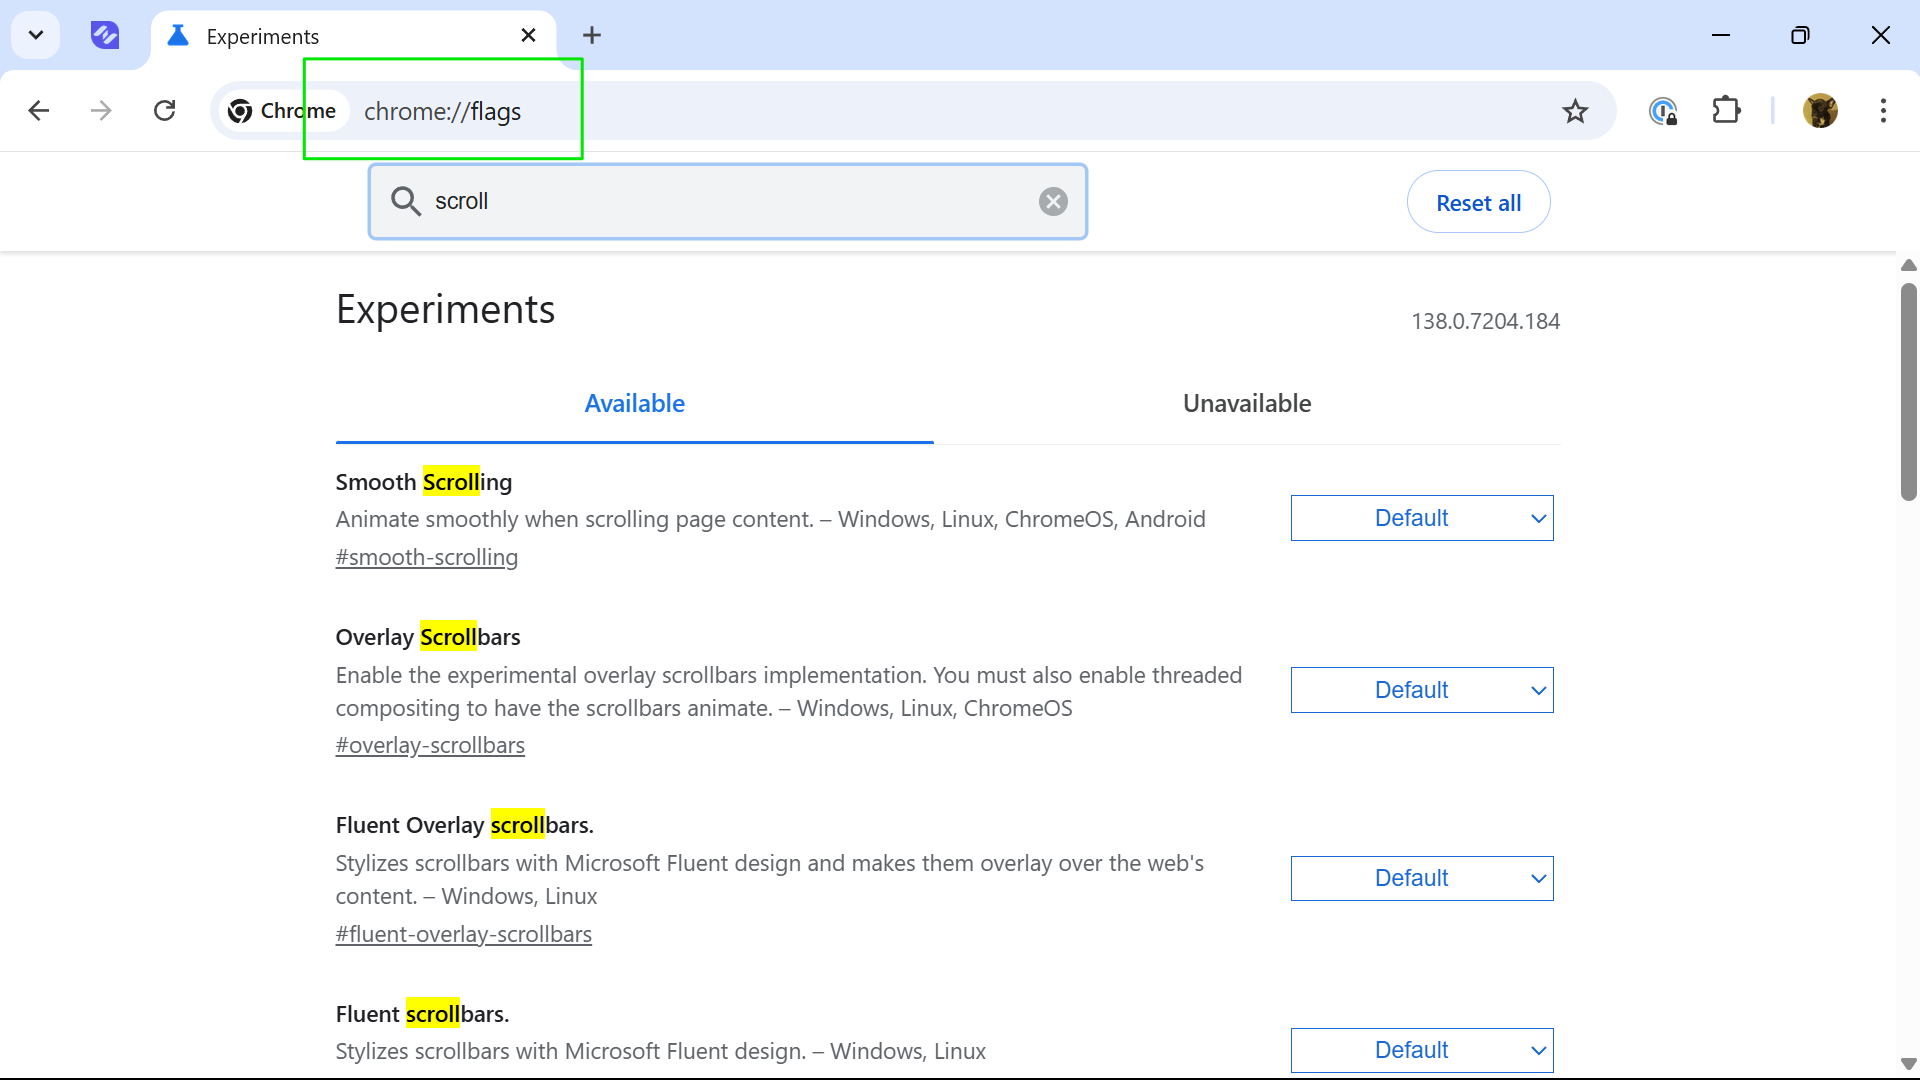Viewport: 1920px width, 1080px height.
Task: Open the #smooth-scrolling link
Action: [427, 557]
